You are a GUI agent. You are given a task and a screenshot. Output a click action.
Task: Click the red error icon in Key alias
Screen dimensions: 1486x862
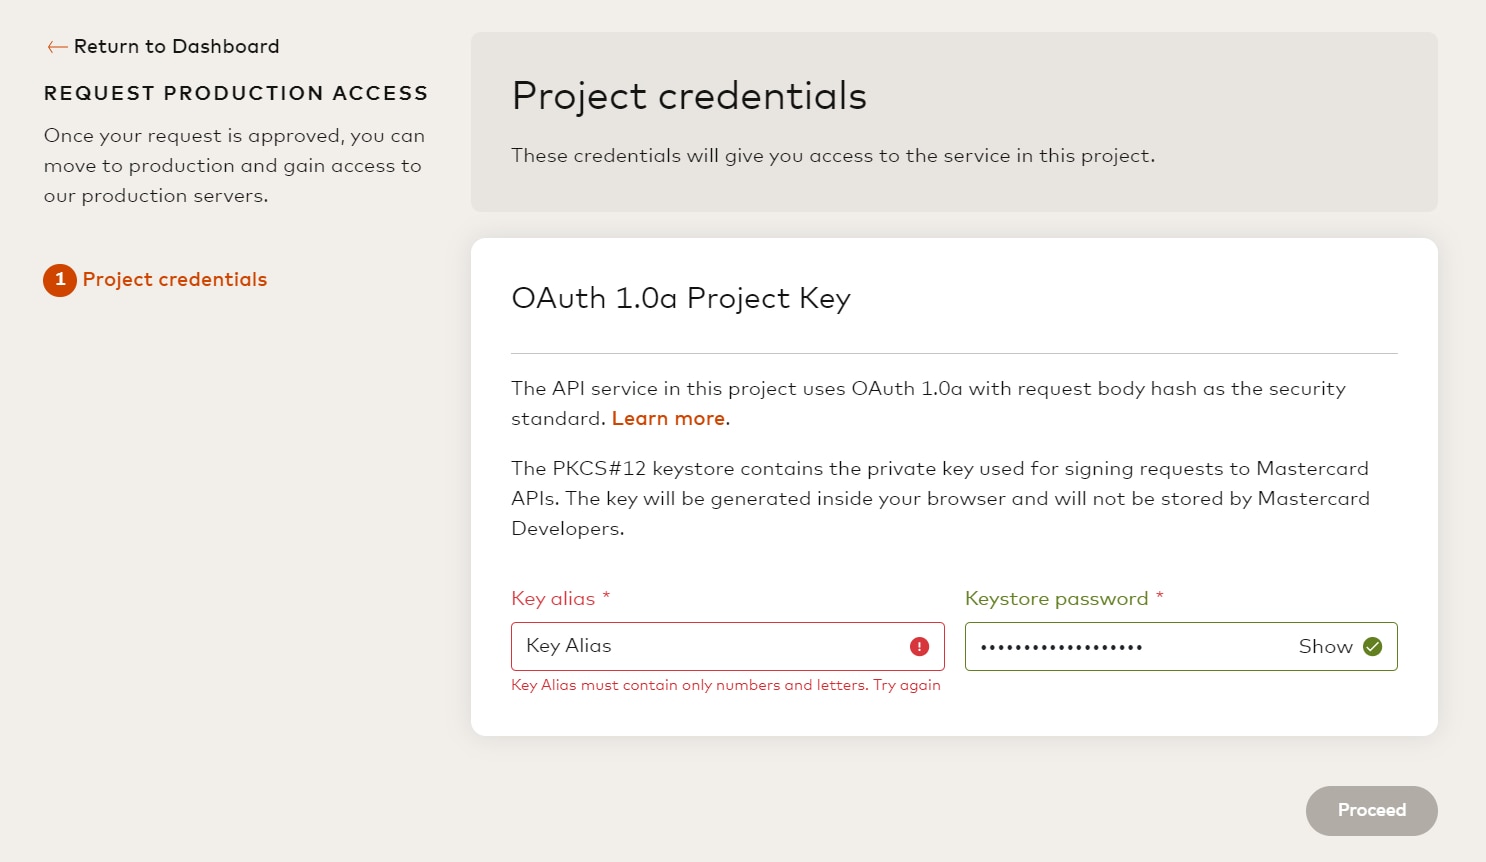point(920,647)
